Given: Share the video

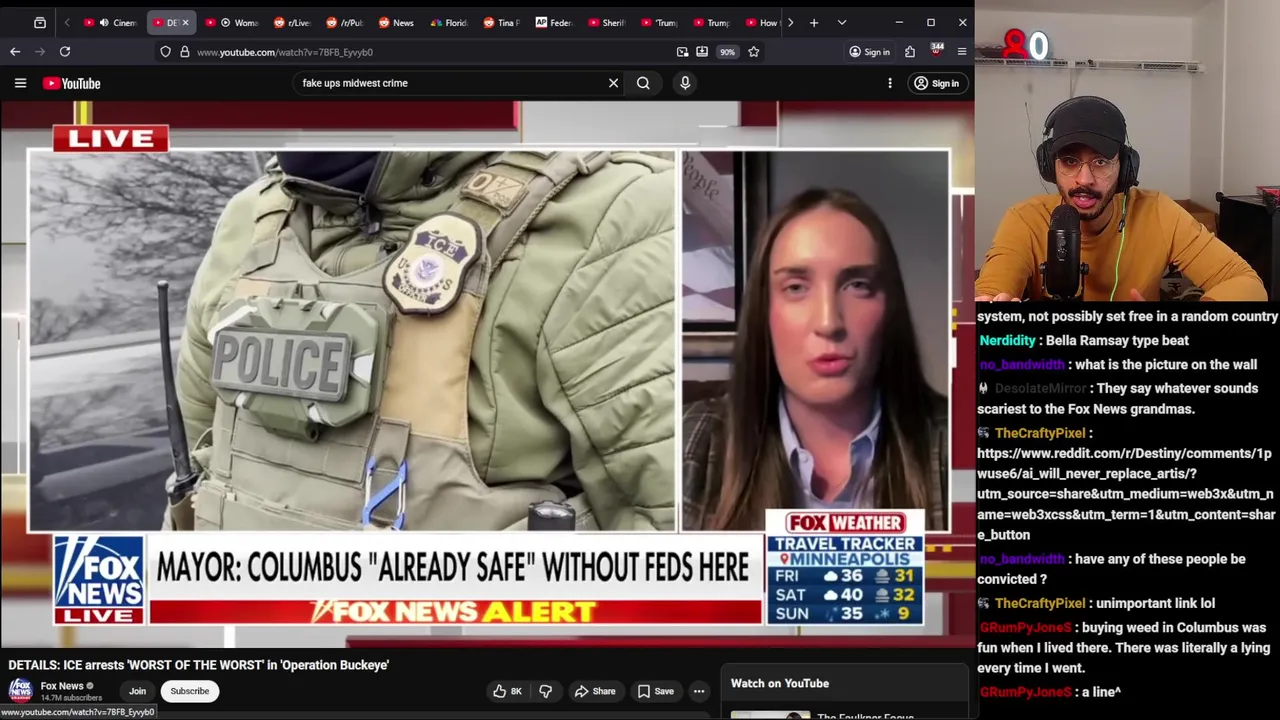Looking at the screenshot, I should click(594, 691).
